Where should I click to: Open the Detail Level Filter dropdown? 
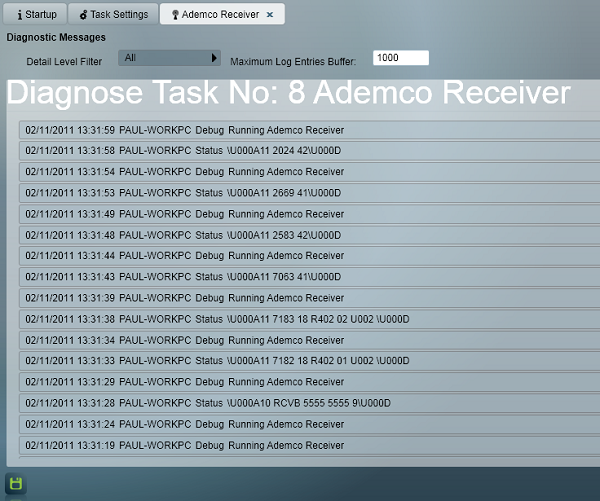tap(169, 58)
